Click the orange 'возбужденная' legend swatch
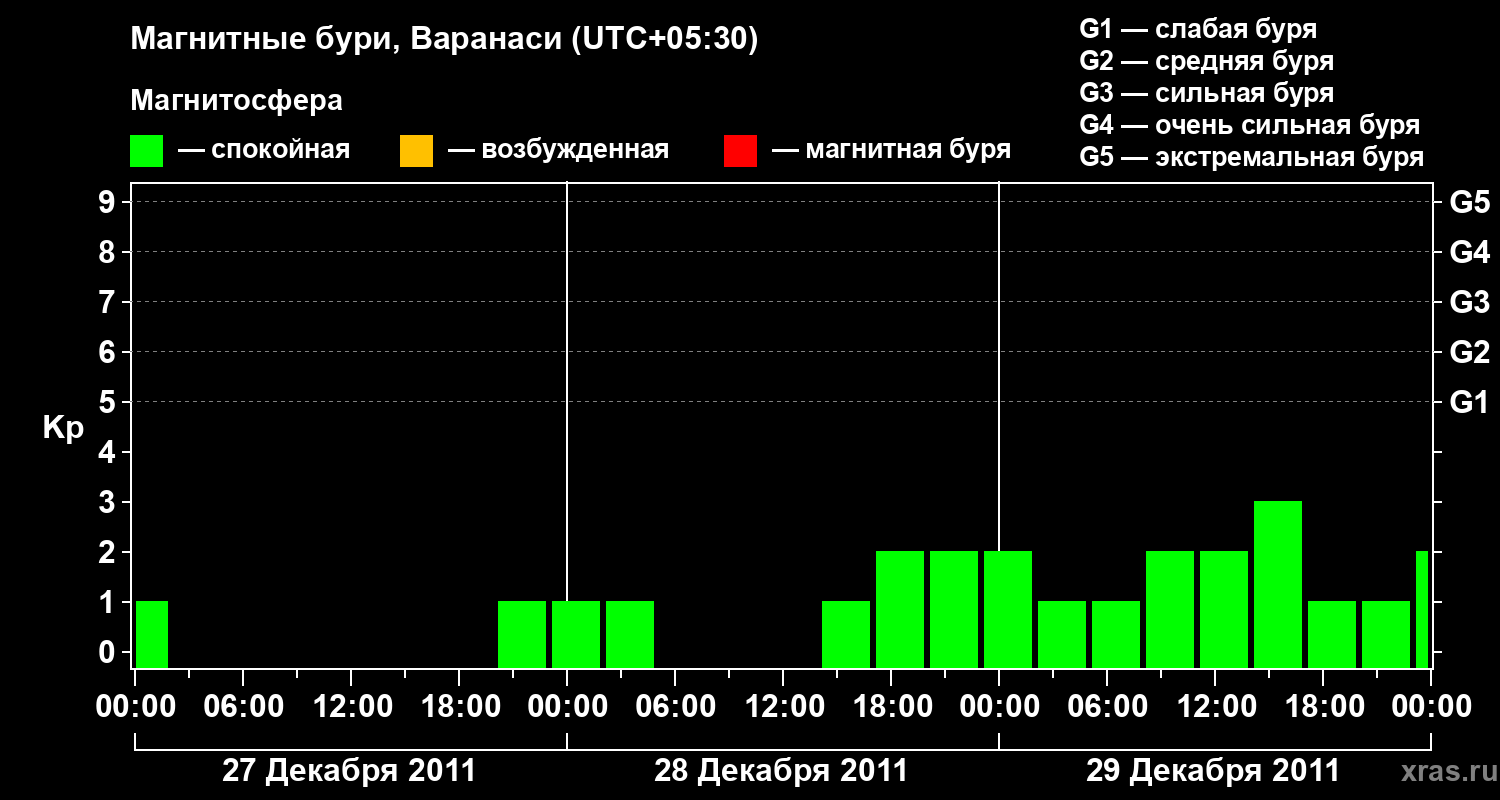Image resolution: width=1500 pixels, height=800 pixels. click(x=416, y=150)
